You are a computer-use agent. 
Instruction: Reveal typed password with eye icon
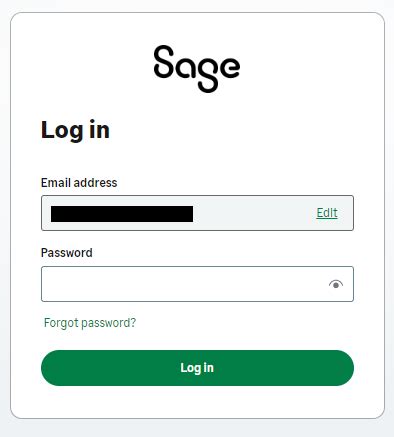pyautogui.click(x=336, y=284)
